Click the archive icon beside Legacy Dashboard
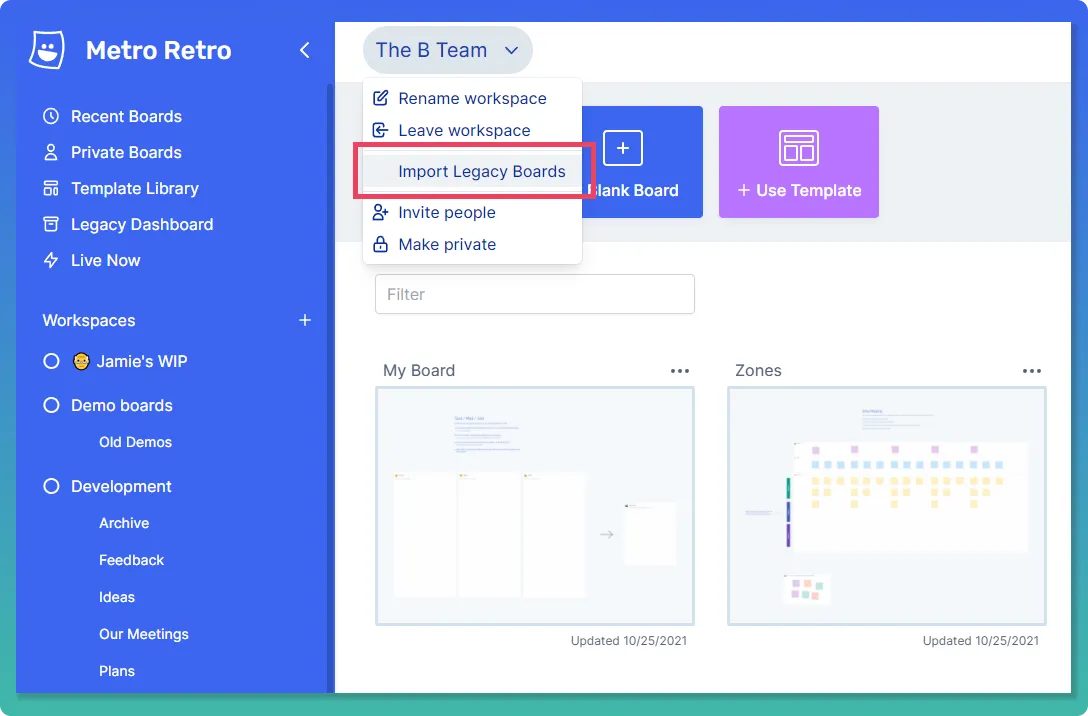This screenshot has height=716, width=1088. tap(51, 224)
